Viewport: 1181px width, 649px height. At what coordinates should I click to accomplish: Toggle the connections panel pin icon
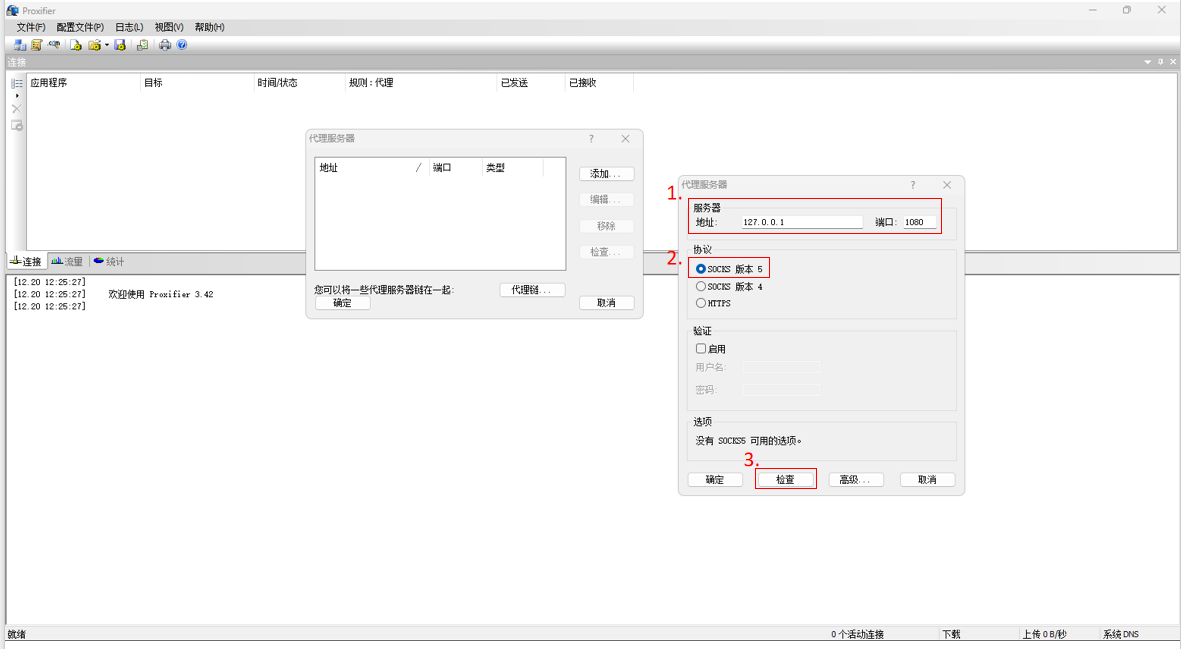(1161, 62)
